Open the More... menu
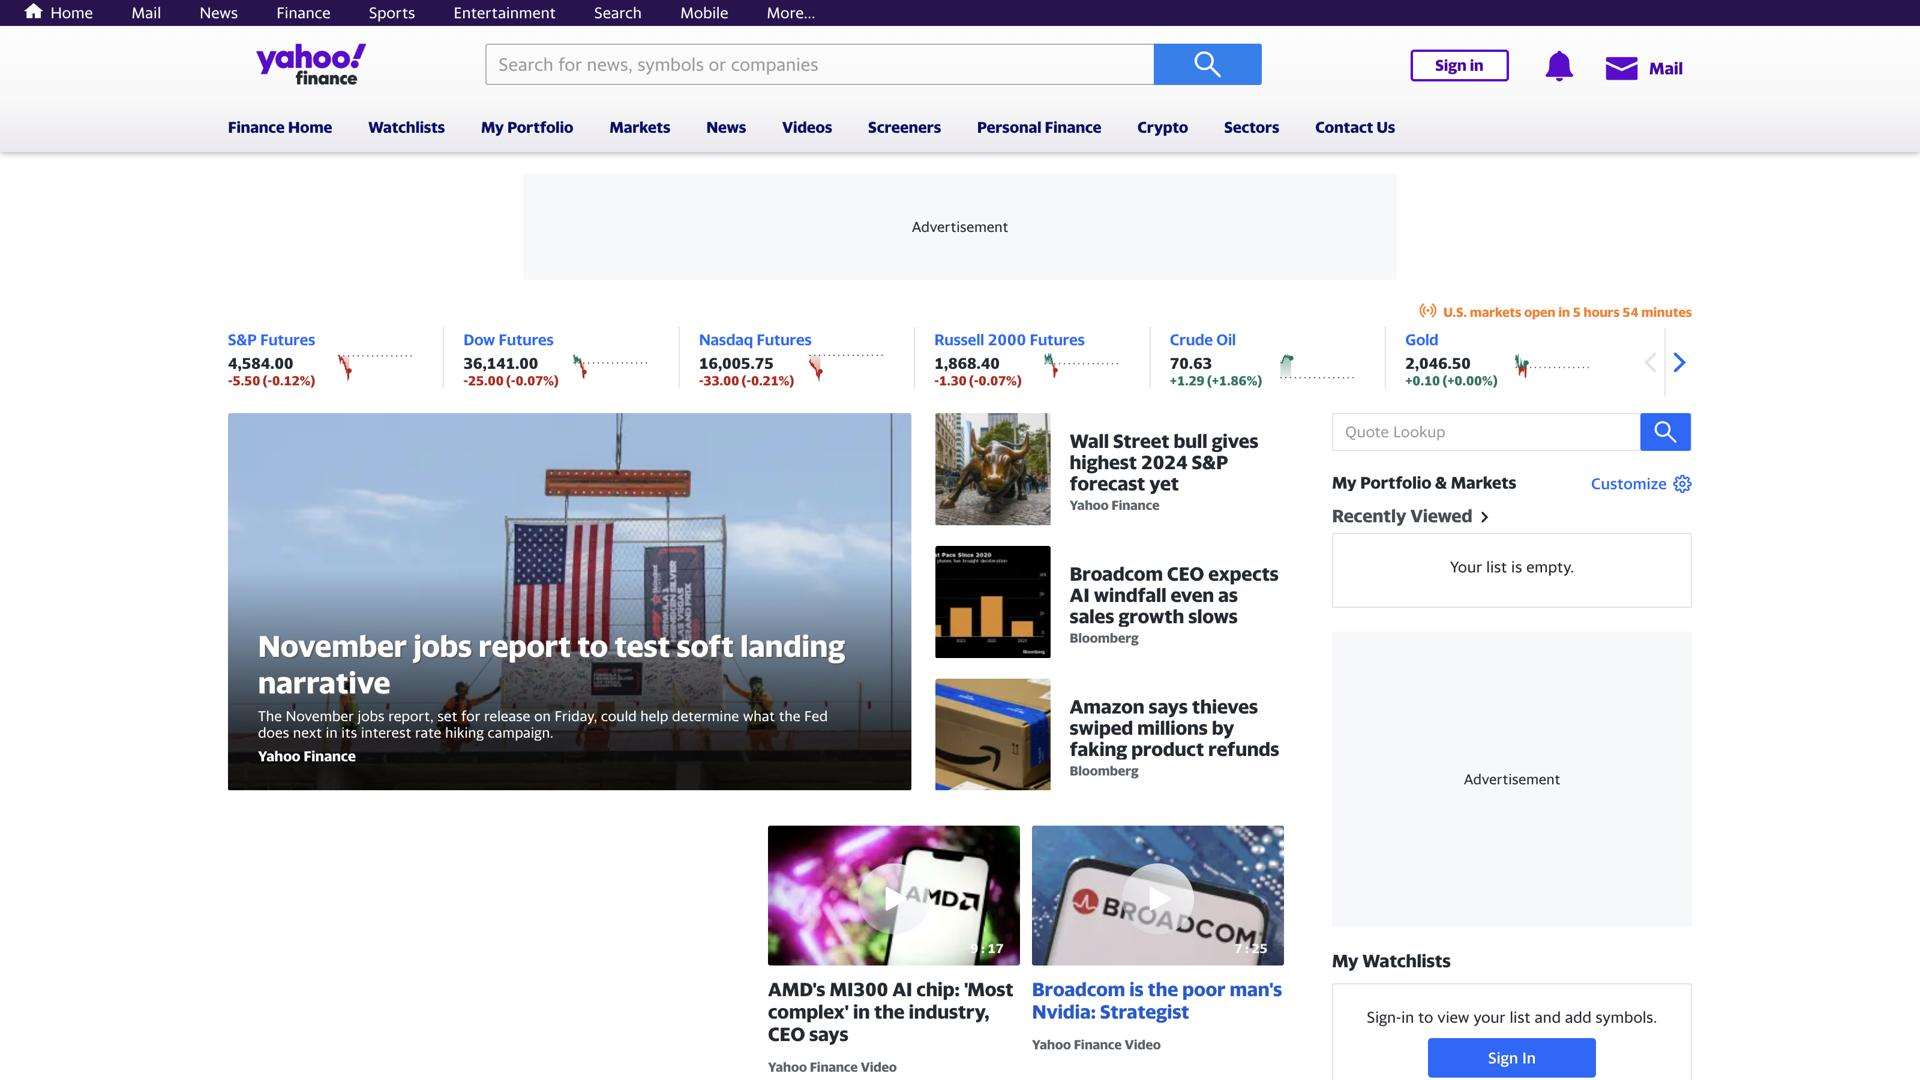Viewport: 1920px width, 1080px height. click(x=789, y=13)
